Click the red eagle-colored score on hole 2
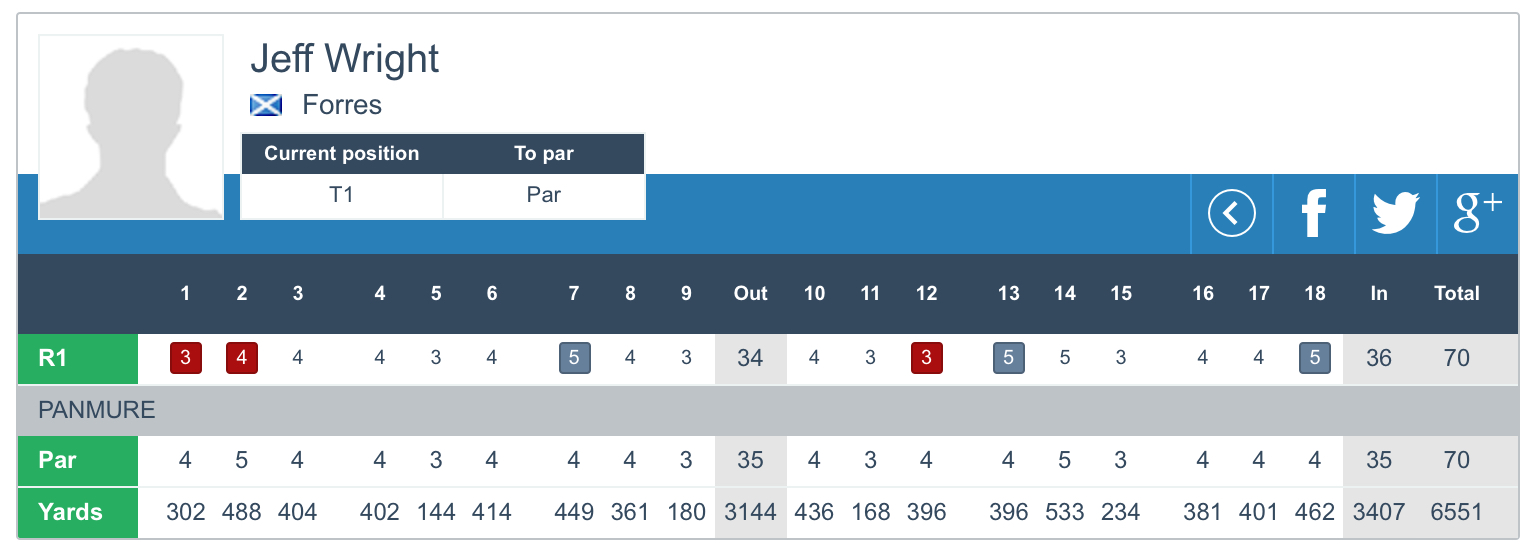The width and height of the screenshot is (1536, 550). pos(242,358)
